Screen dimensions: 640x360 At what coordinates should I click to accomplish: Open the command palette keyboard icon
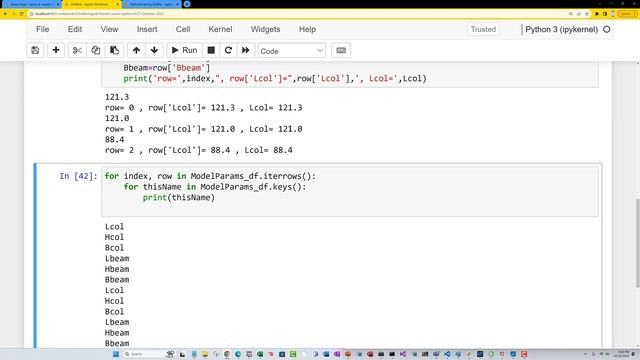click(341, 50)
